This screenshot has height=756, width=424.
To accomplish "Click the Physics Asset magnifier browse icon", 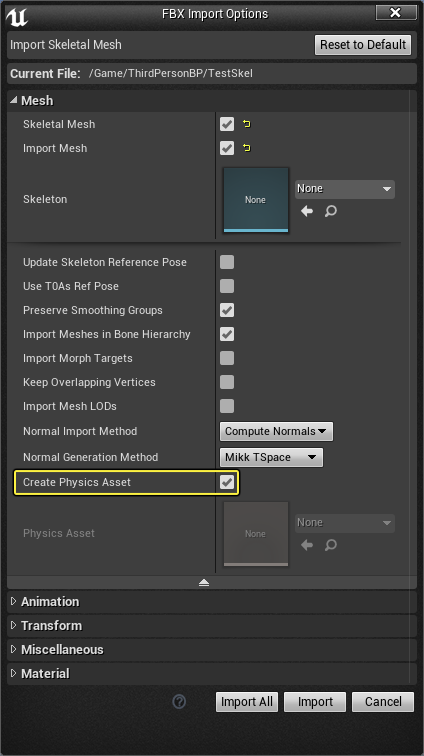I will pyautogui.click(x=331, y=545).
